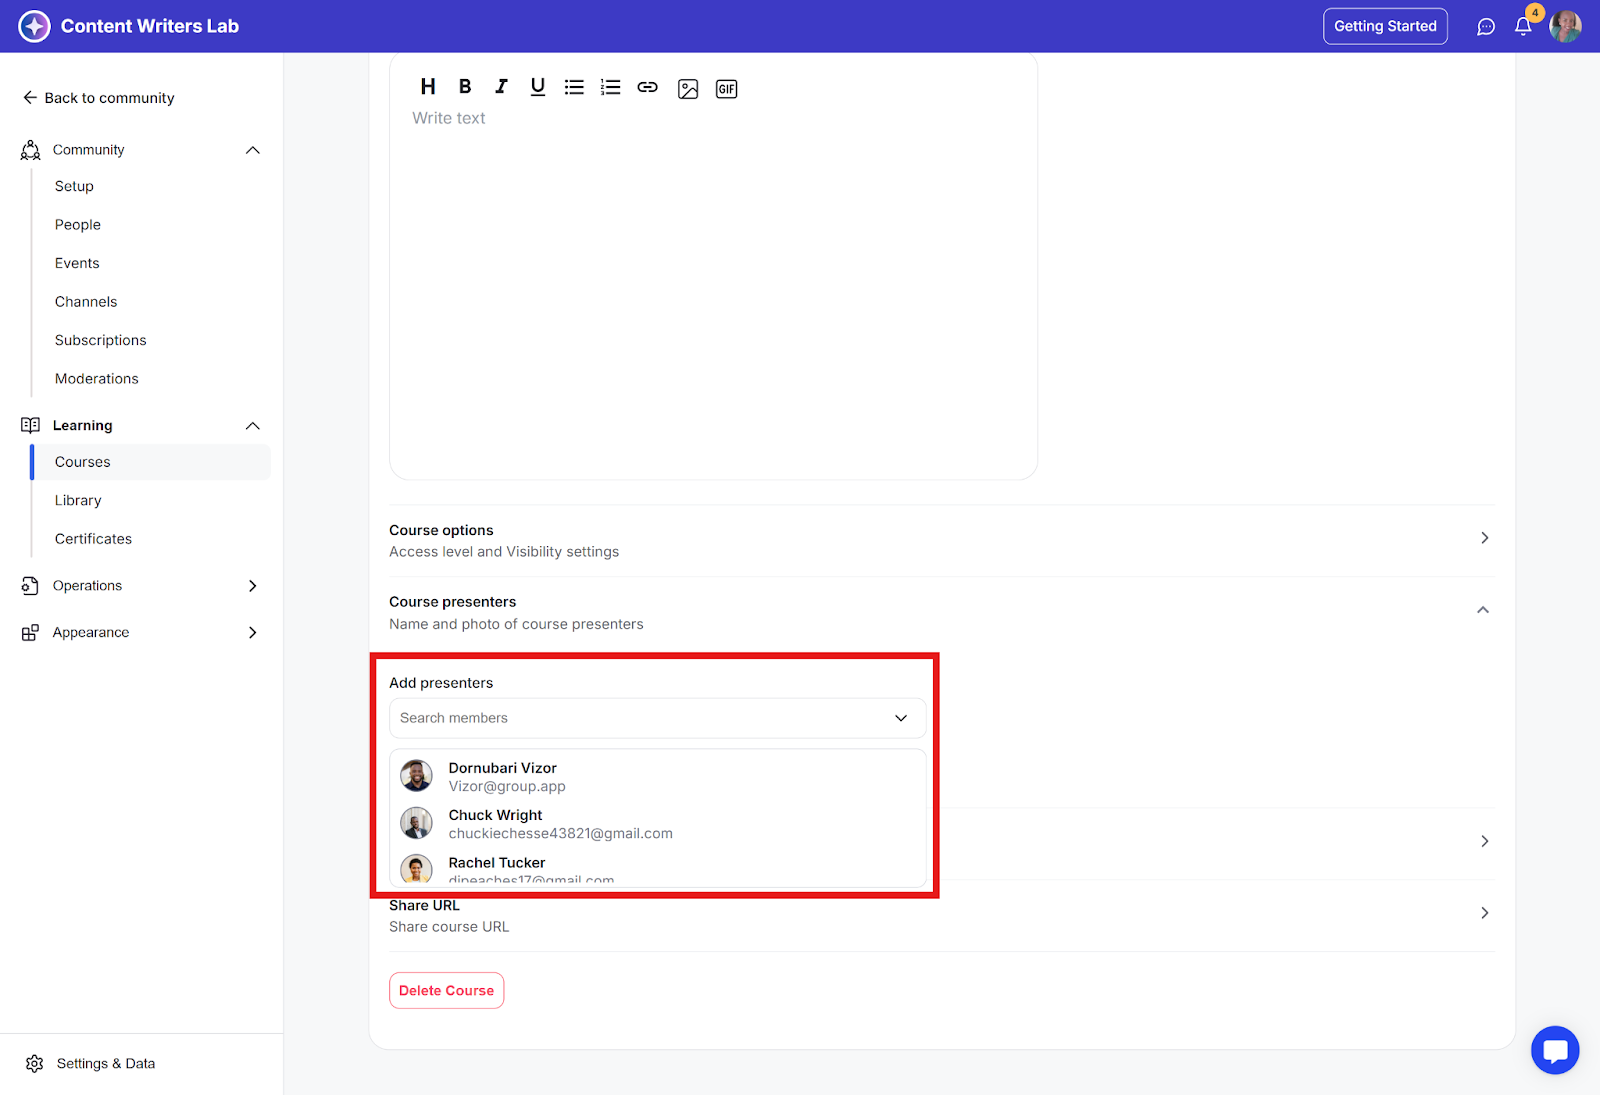Click the Delete Course button
Viewport: 1600px width, 1095px height.
pyautogui.click(x=447, y=991)
